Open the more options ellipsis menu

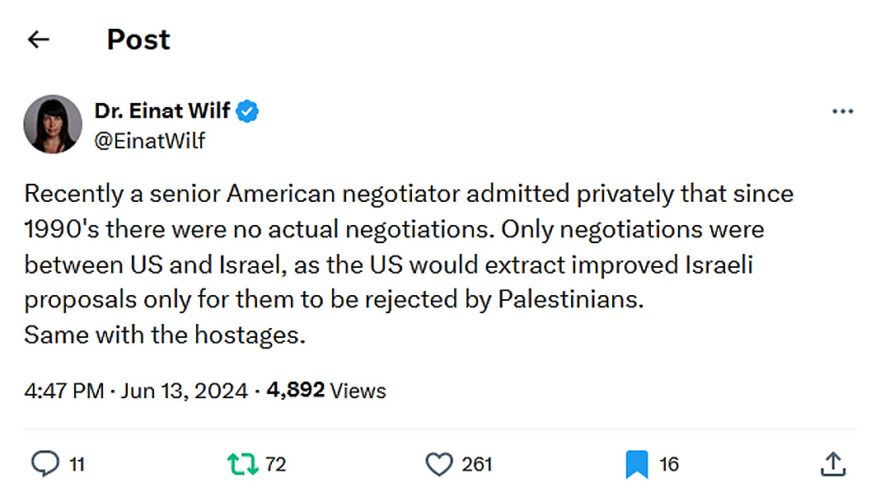click(x=842, y=112)
